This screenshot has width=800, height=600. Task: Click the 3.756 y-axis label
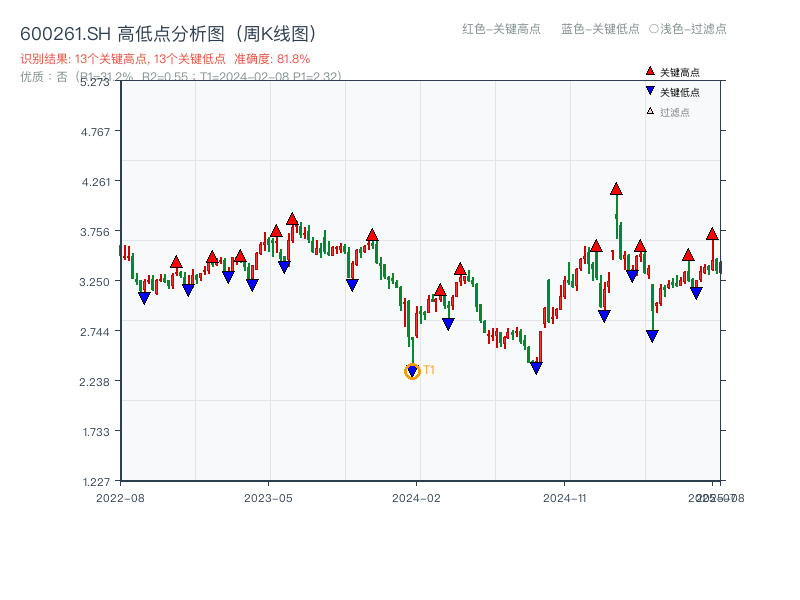pos(95,232)
